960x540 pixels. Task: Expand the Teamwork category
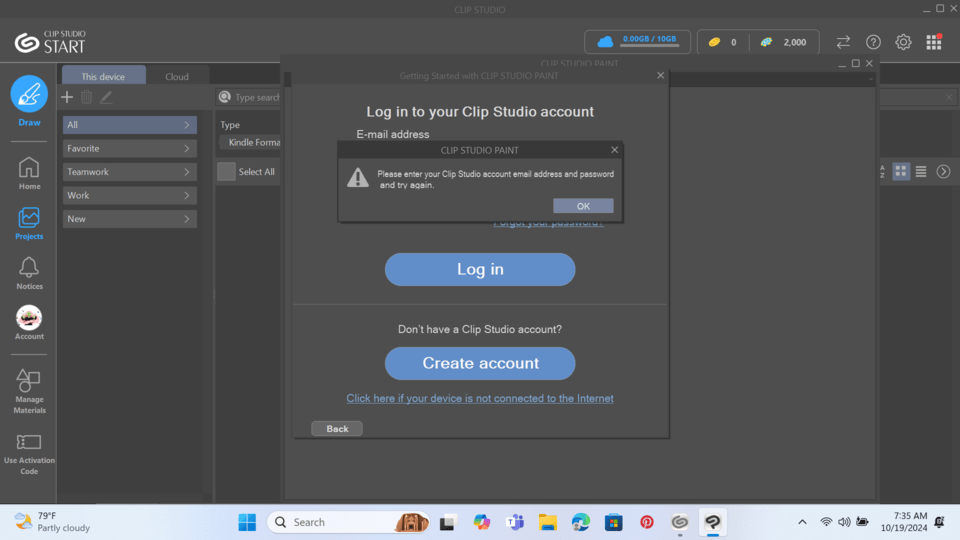click(129, 171)
